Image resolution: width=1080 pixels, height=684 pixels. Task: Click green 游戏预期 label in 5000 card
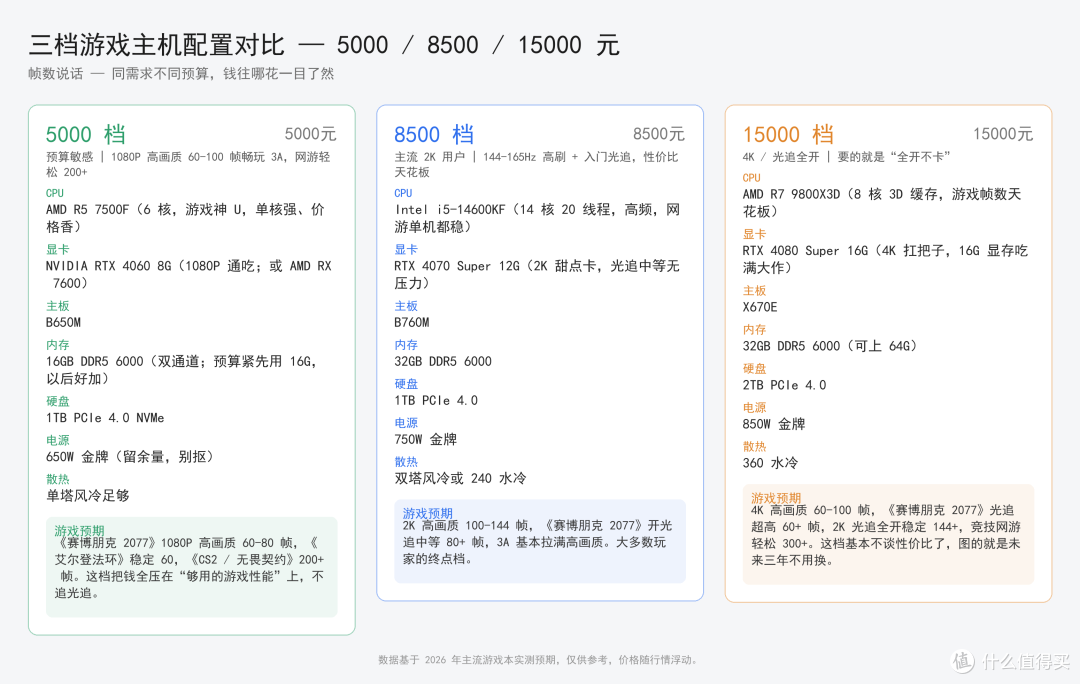click(79, 530)
